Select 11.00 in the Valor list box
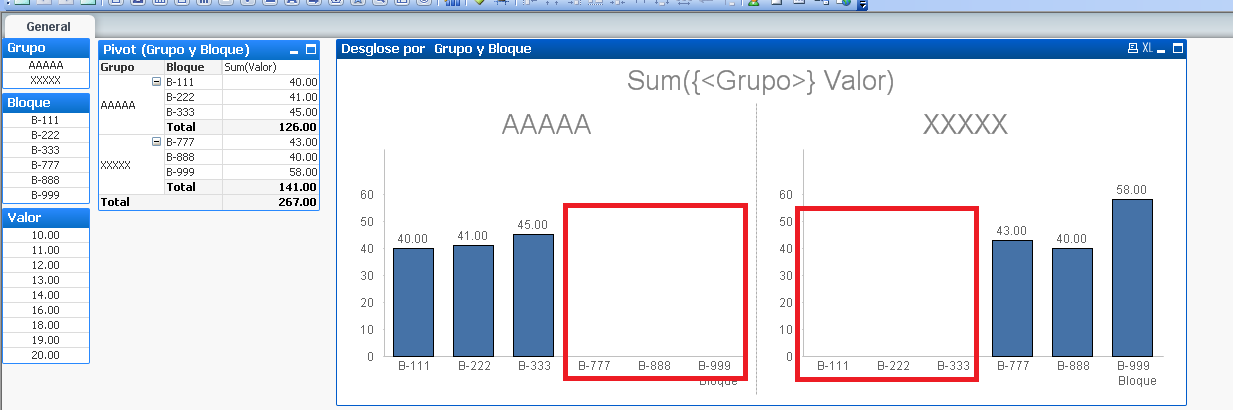 tap(46, 250)
